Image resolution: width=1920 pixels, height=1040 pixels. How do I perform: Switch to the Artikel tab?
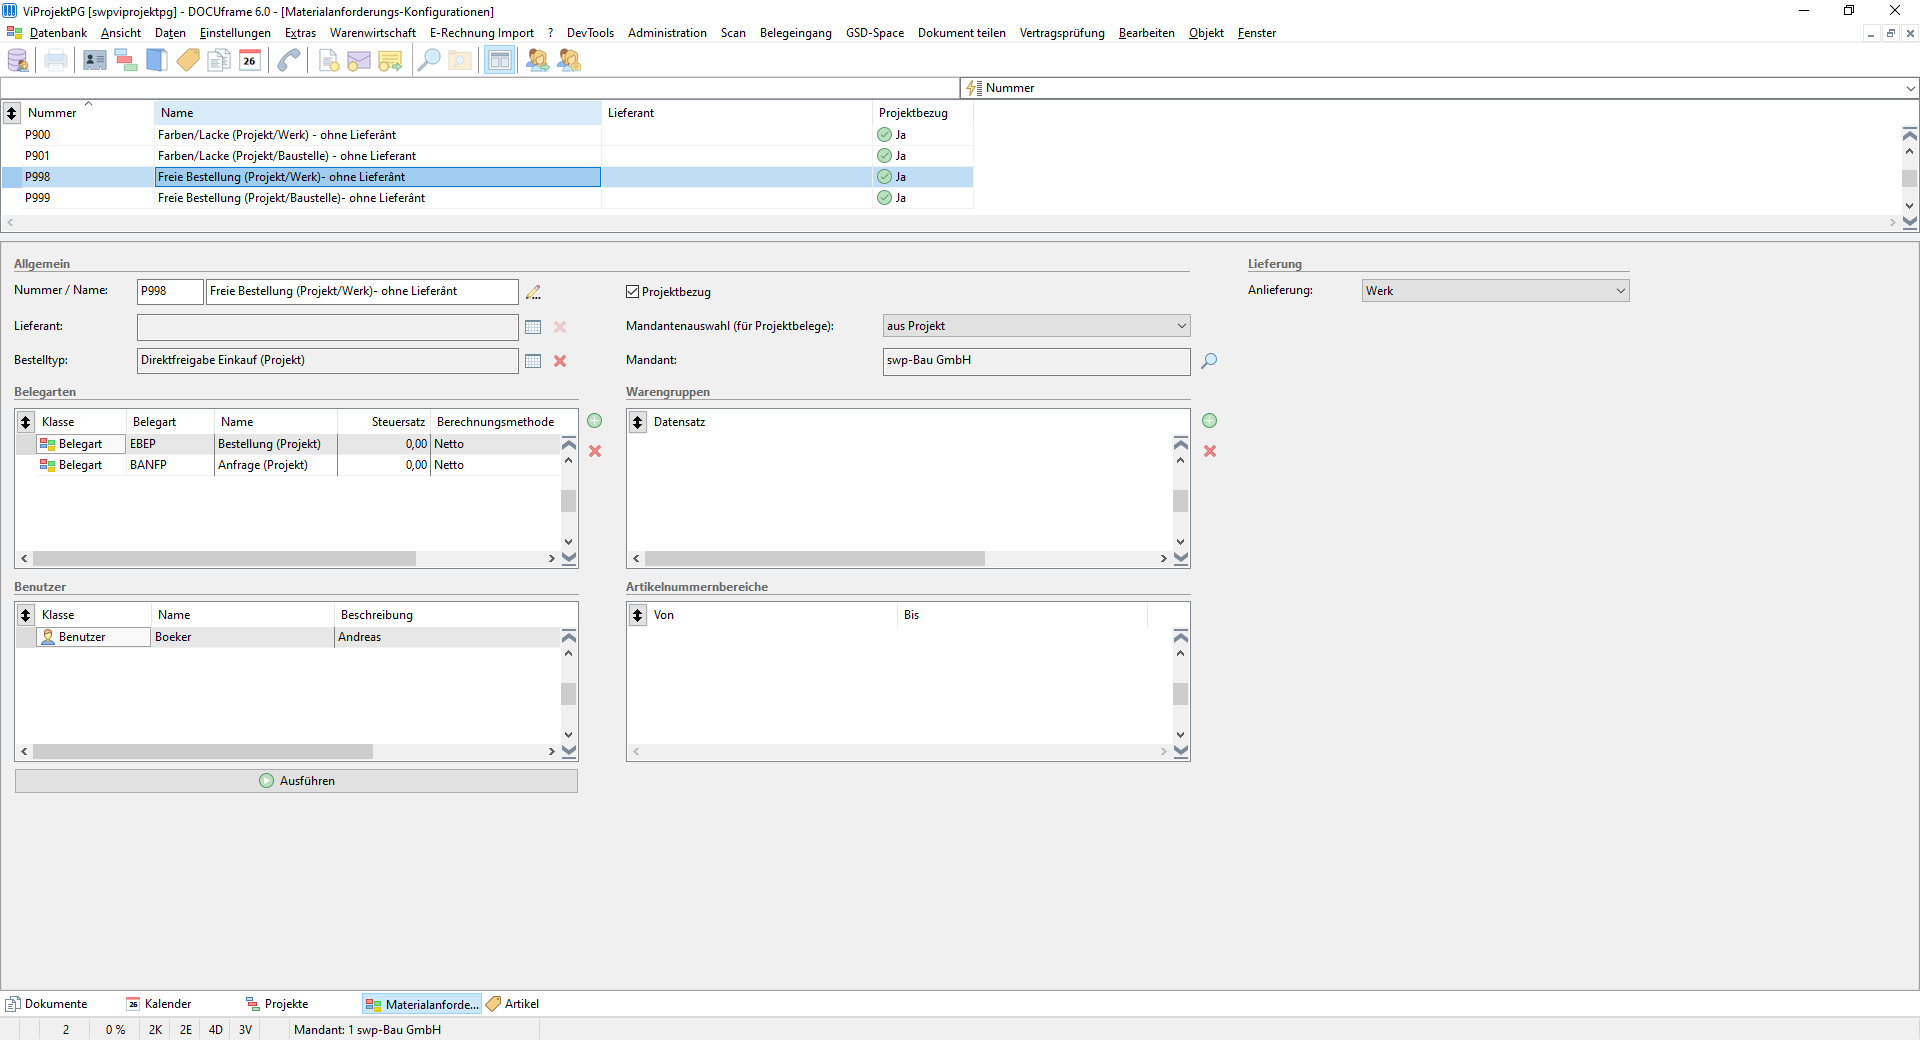click(x=513, y=1004)
